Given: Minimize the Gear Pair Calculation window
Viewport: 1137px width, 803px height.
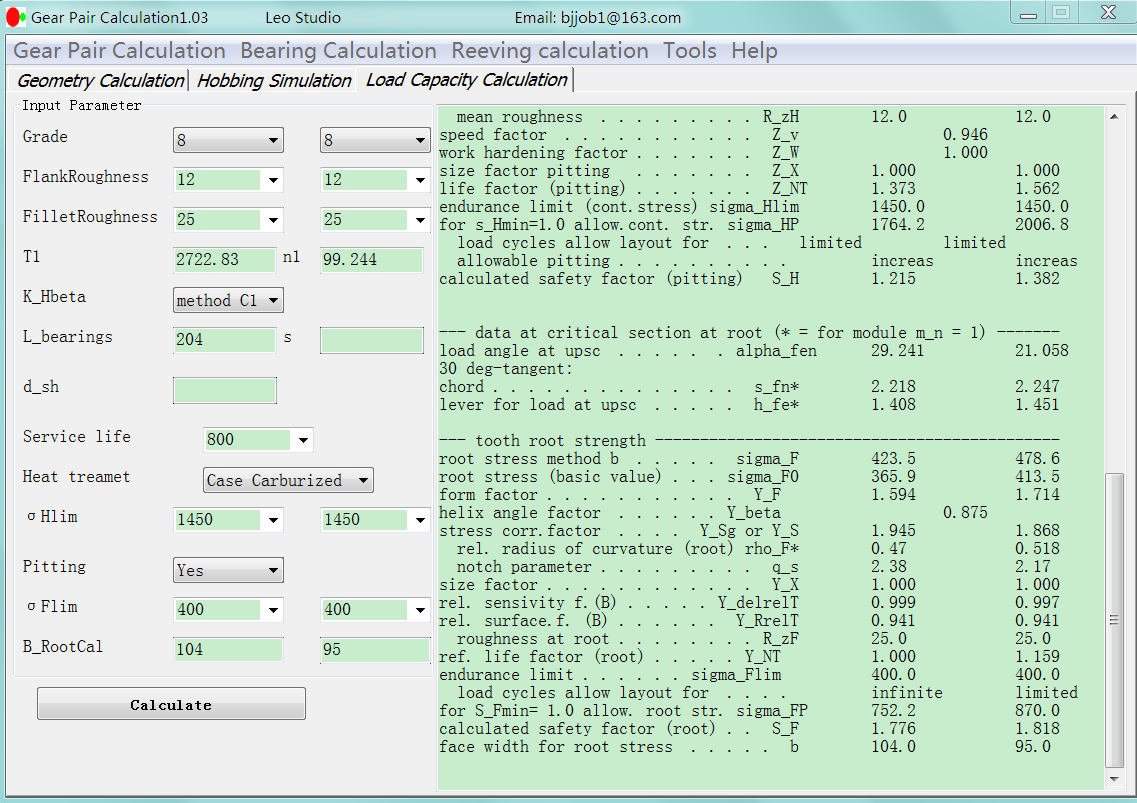Looking at the screenshot, I should point(1029,13).
